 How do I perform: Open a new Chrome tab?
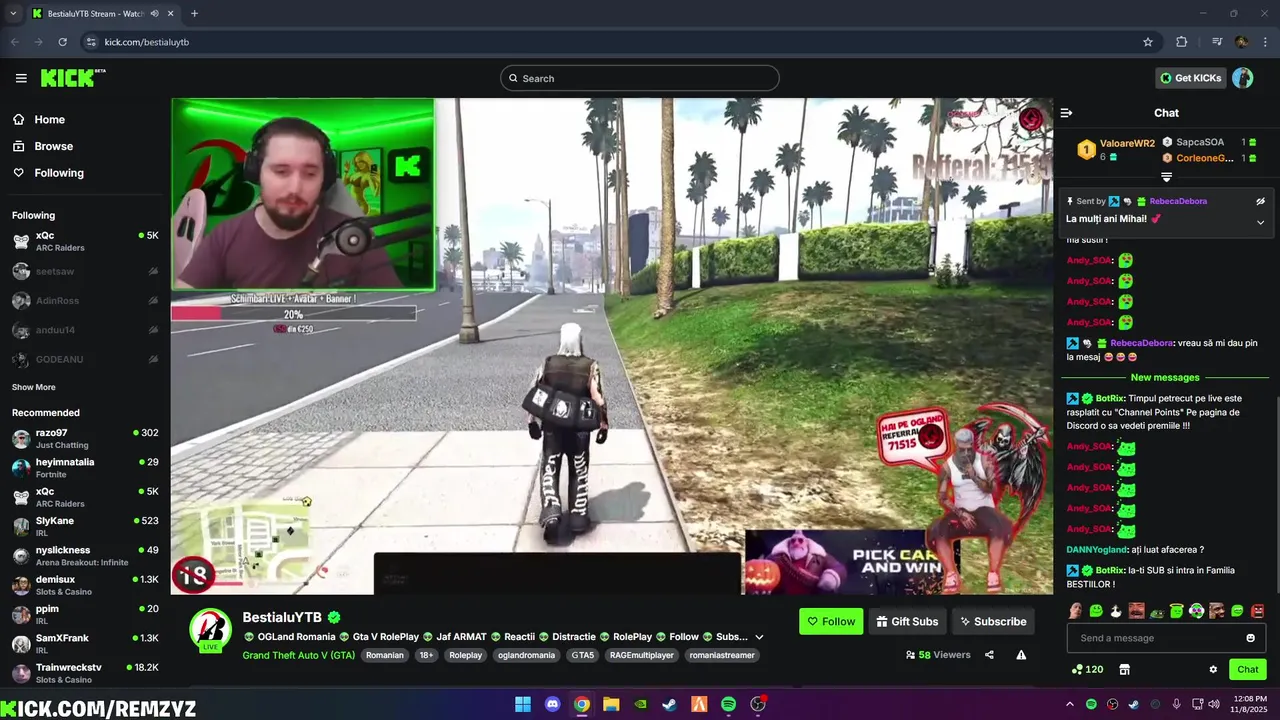coord(194,14)
